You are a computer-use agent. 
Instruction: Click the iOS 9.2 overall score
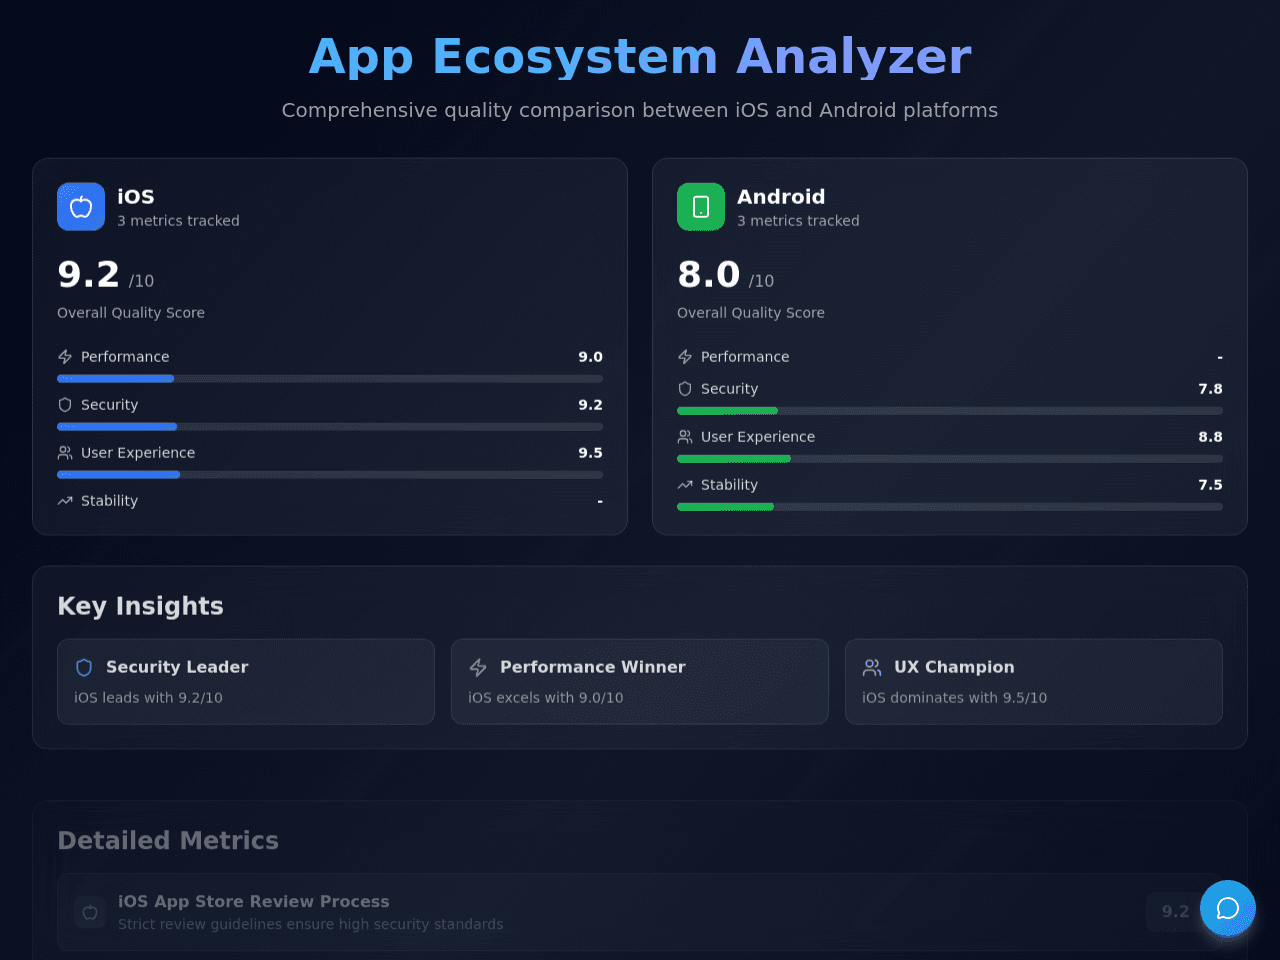89,274
